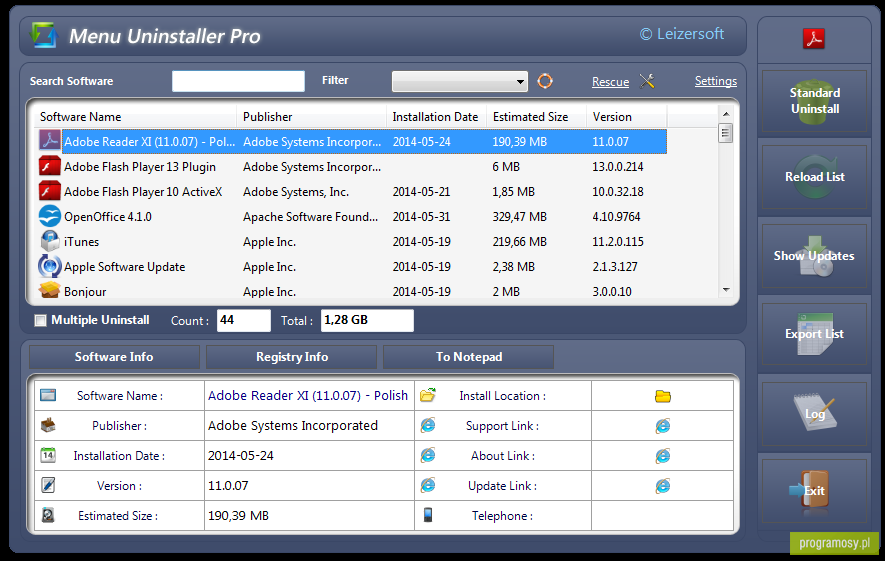Click the OpenOffice 4.1.0 row icon
The height and width of the screenshot is (561, 885).
point(50,216)
